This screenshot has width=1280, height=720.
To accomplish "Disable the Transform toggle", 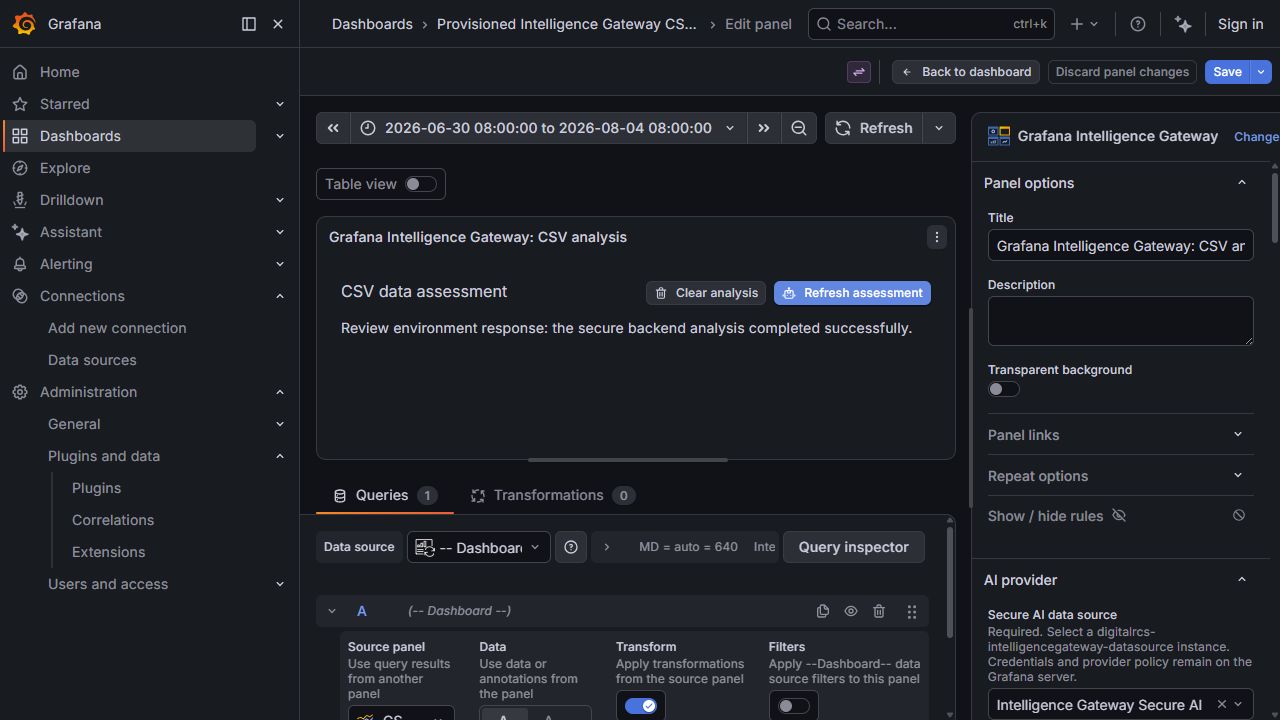I will [x=640, y=706].
